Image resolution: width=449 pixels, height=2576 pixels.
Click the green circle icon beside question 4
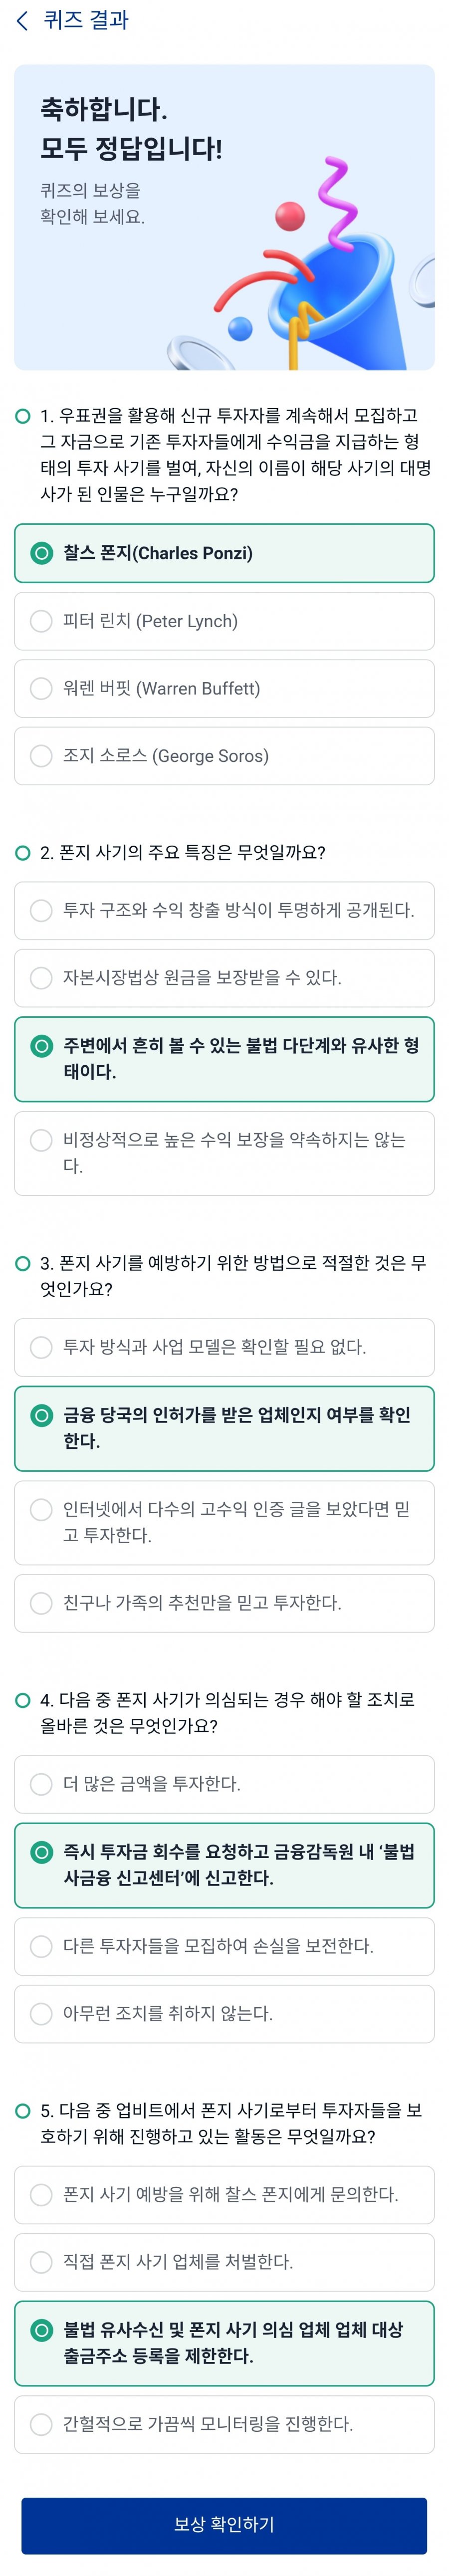tap(23, 1700)
